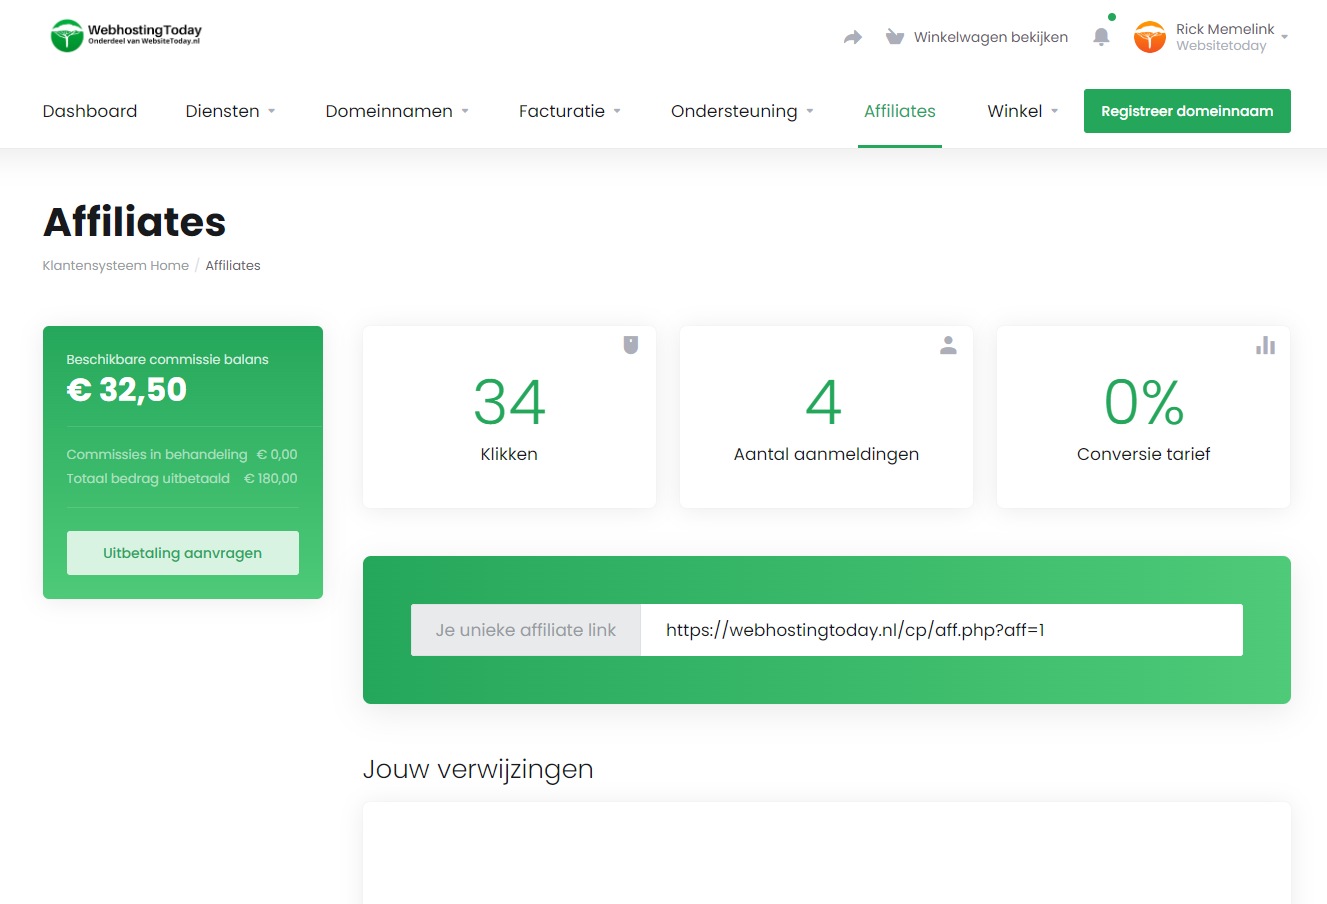Go to the Dashboard tab

[90, 111]
